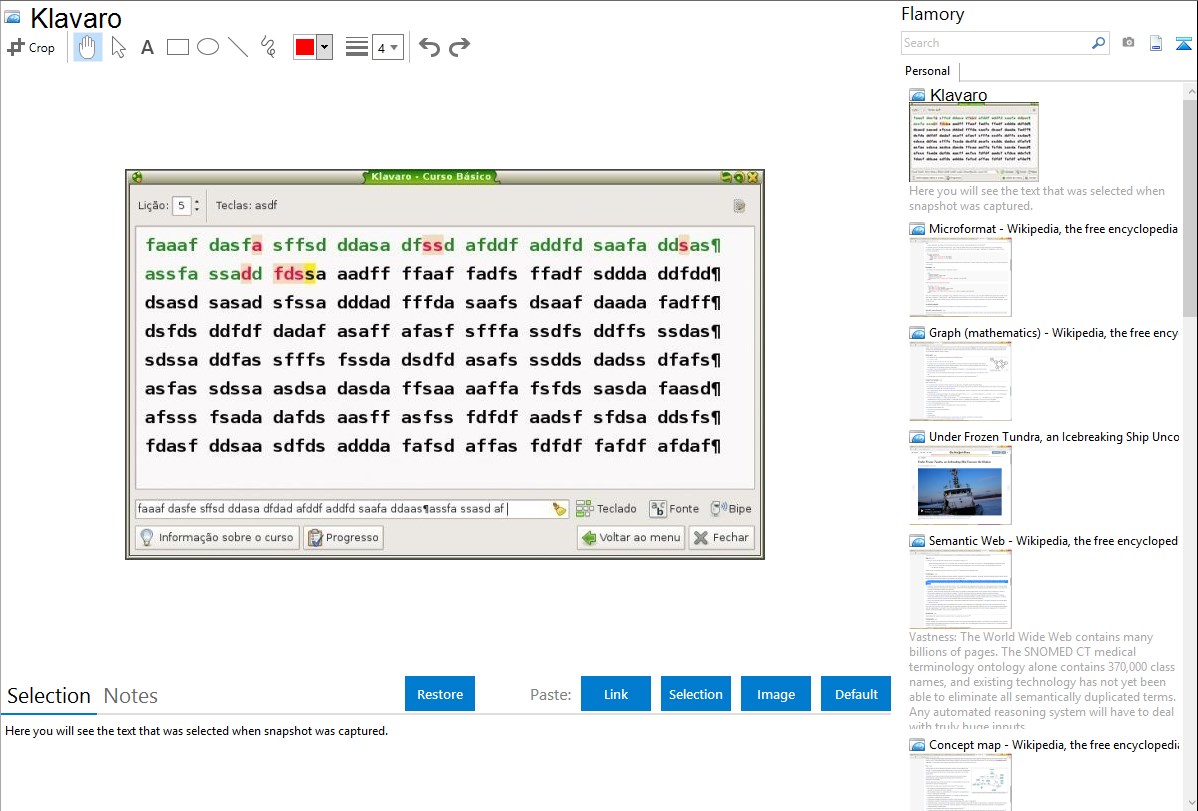1198x811 pixels.
Task: Click the broom clear icon in typing field
Action: coord(559,509)
